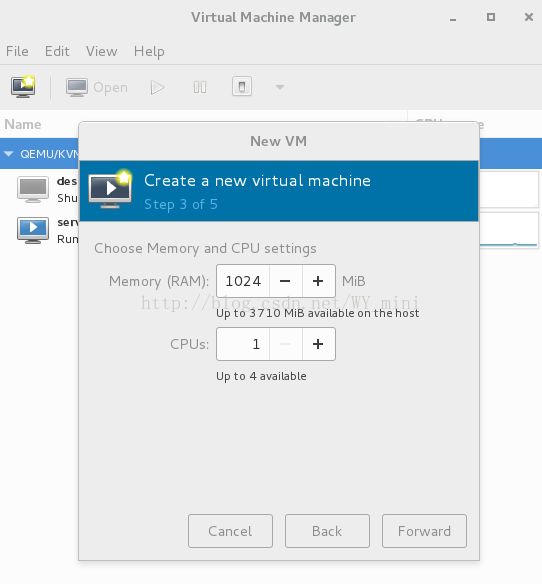The image size is (542, 584).
Task: Click the 'Create a new virtual machine' heading
Action: (x=257, y=181)
